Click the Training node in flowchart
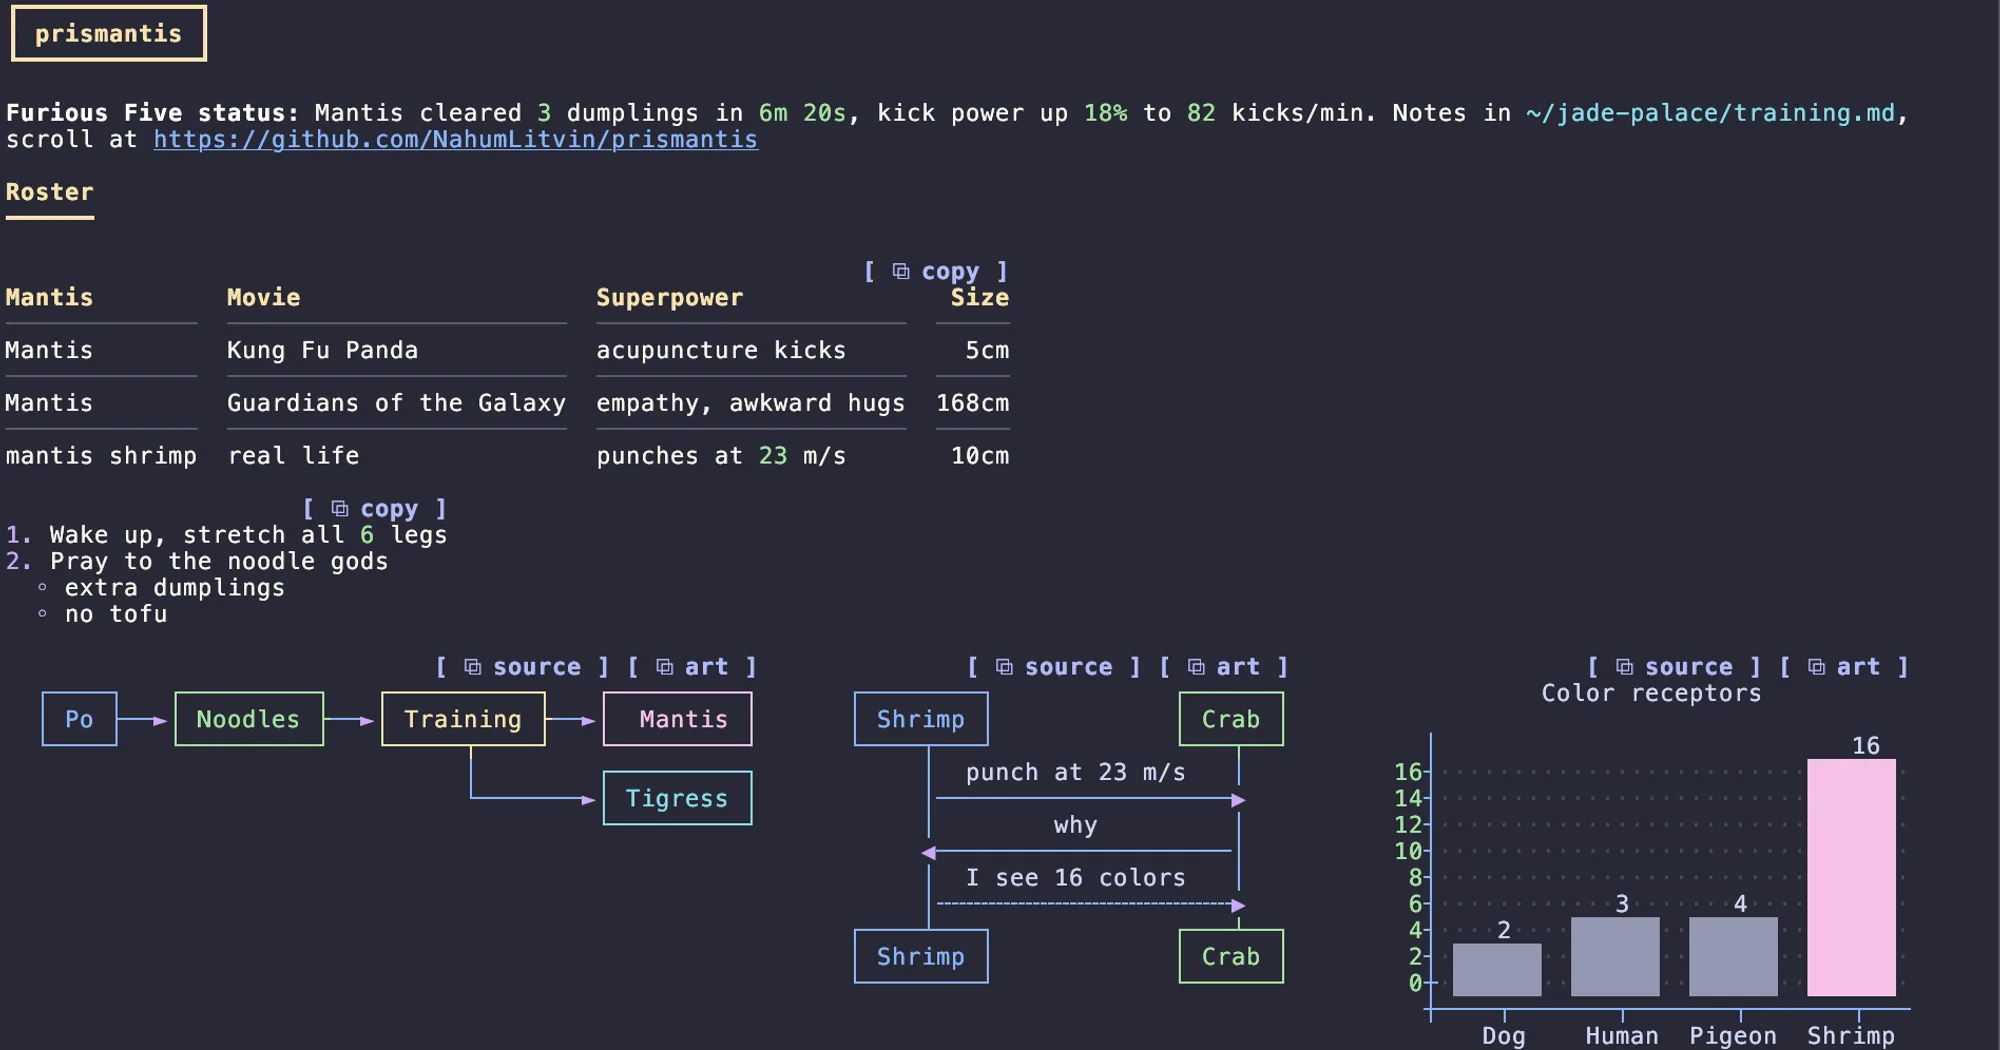This screenshot has height=1050, width=2000. coord(463,719)
